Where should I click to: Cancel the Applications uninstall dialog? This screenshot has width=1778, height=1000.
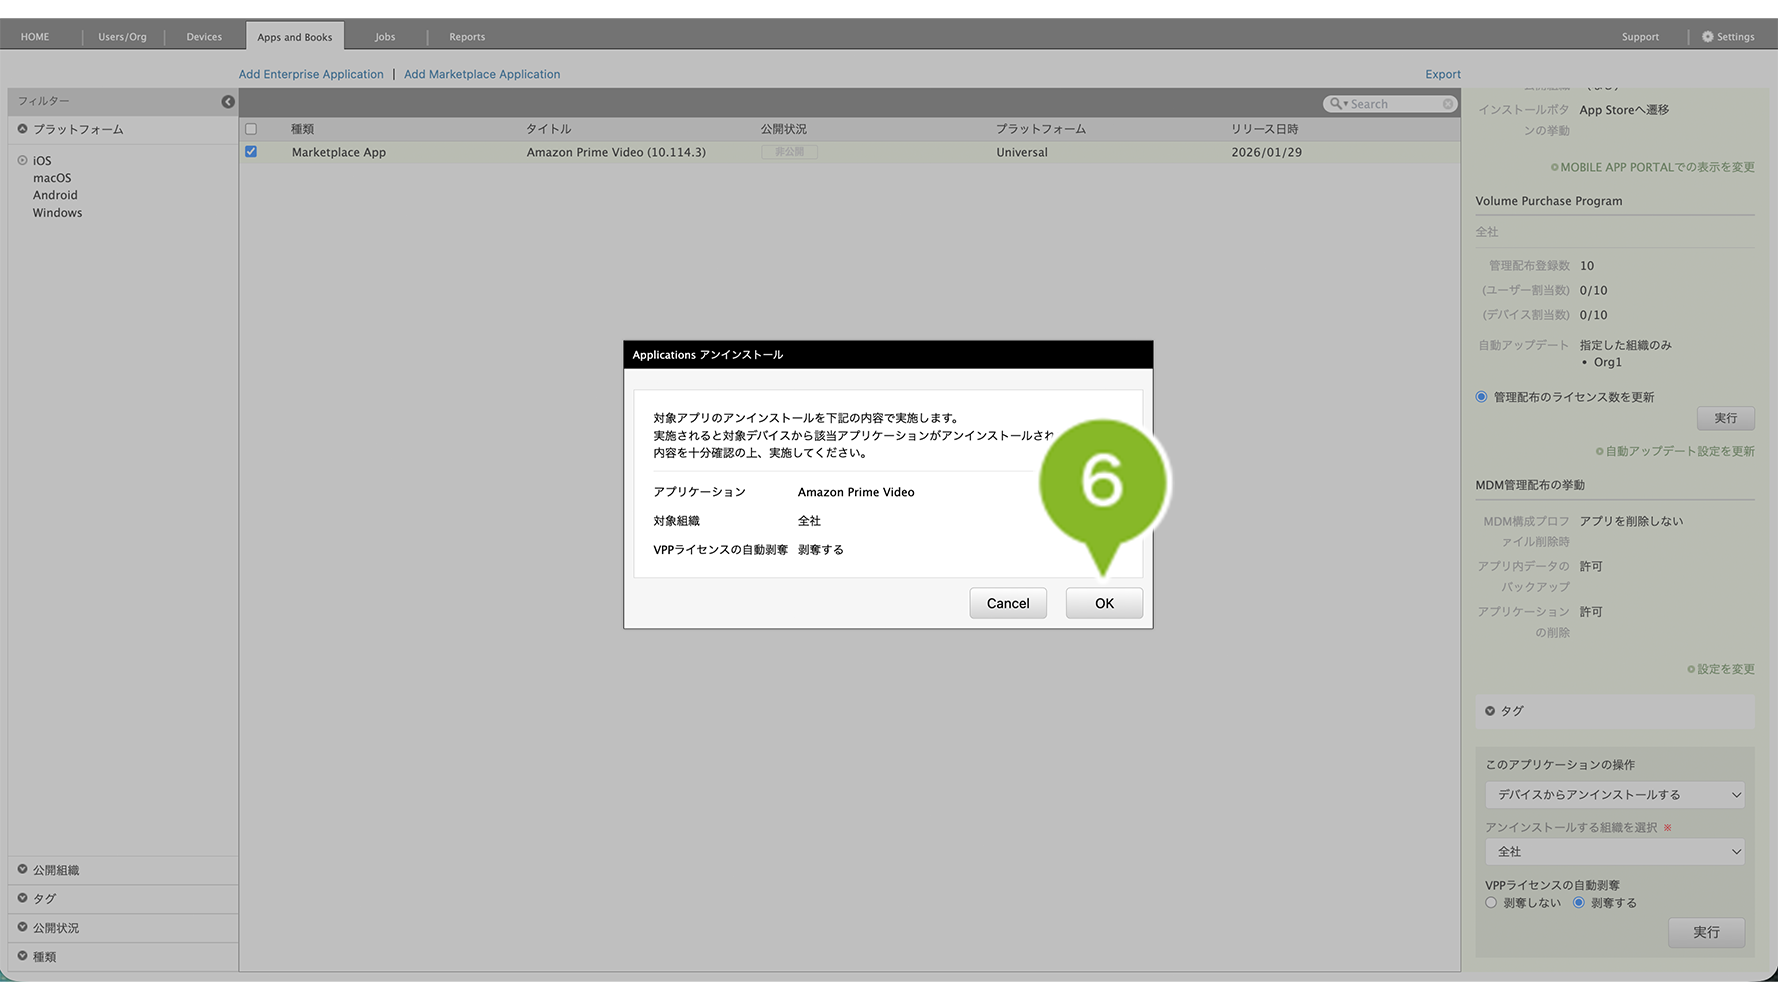1007,603
